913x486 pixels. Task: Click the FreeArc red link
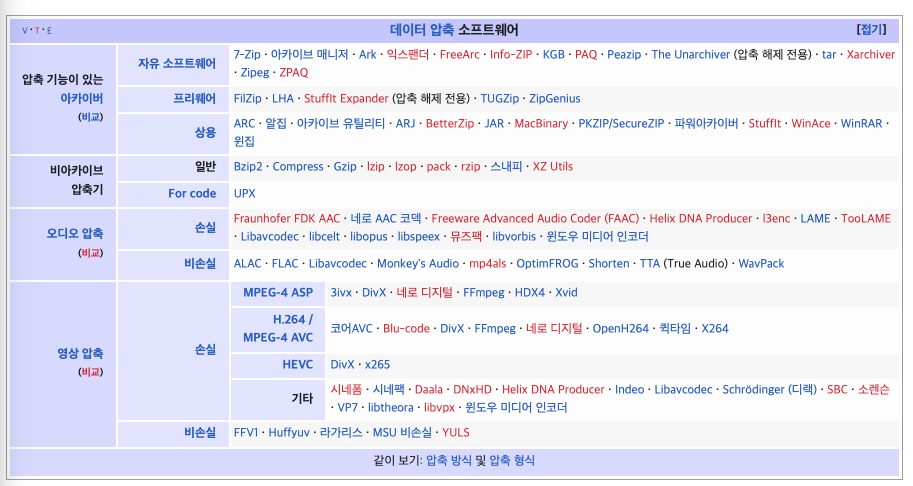[x=459, y=54]
